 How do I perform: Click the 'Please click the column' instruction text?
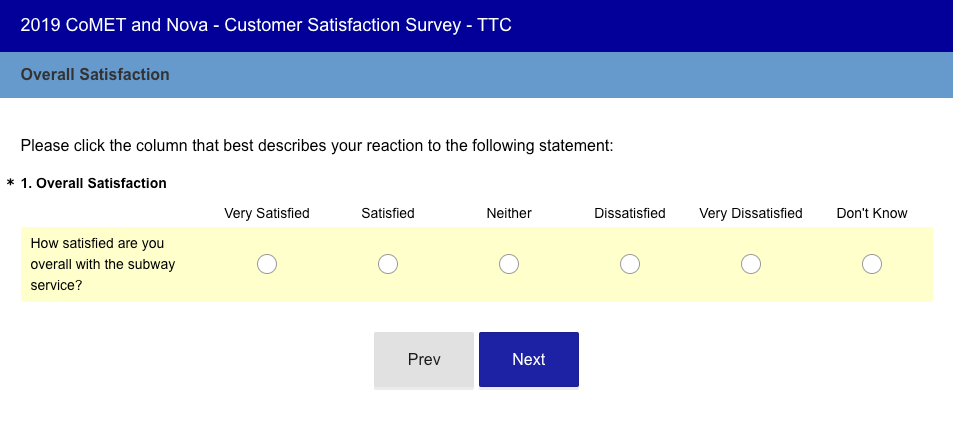point(317,146)
